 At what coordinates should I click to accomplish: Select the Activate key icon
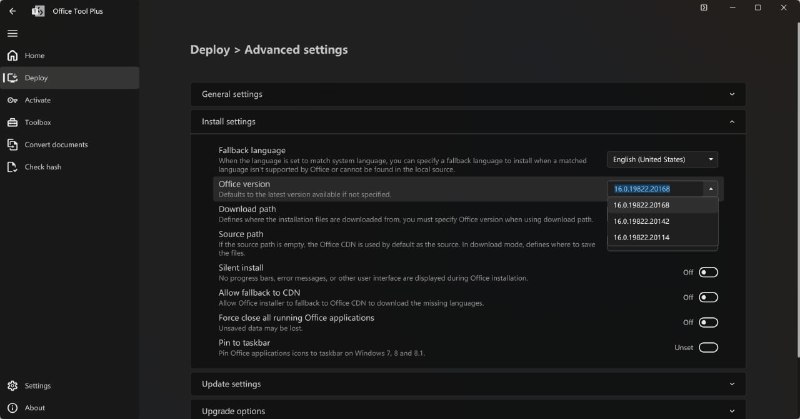pyautogui.click(x=13, y=100)
